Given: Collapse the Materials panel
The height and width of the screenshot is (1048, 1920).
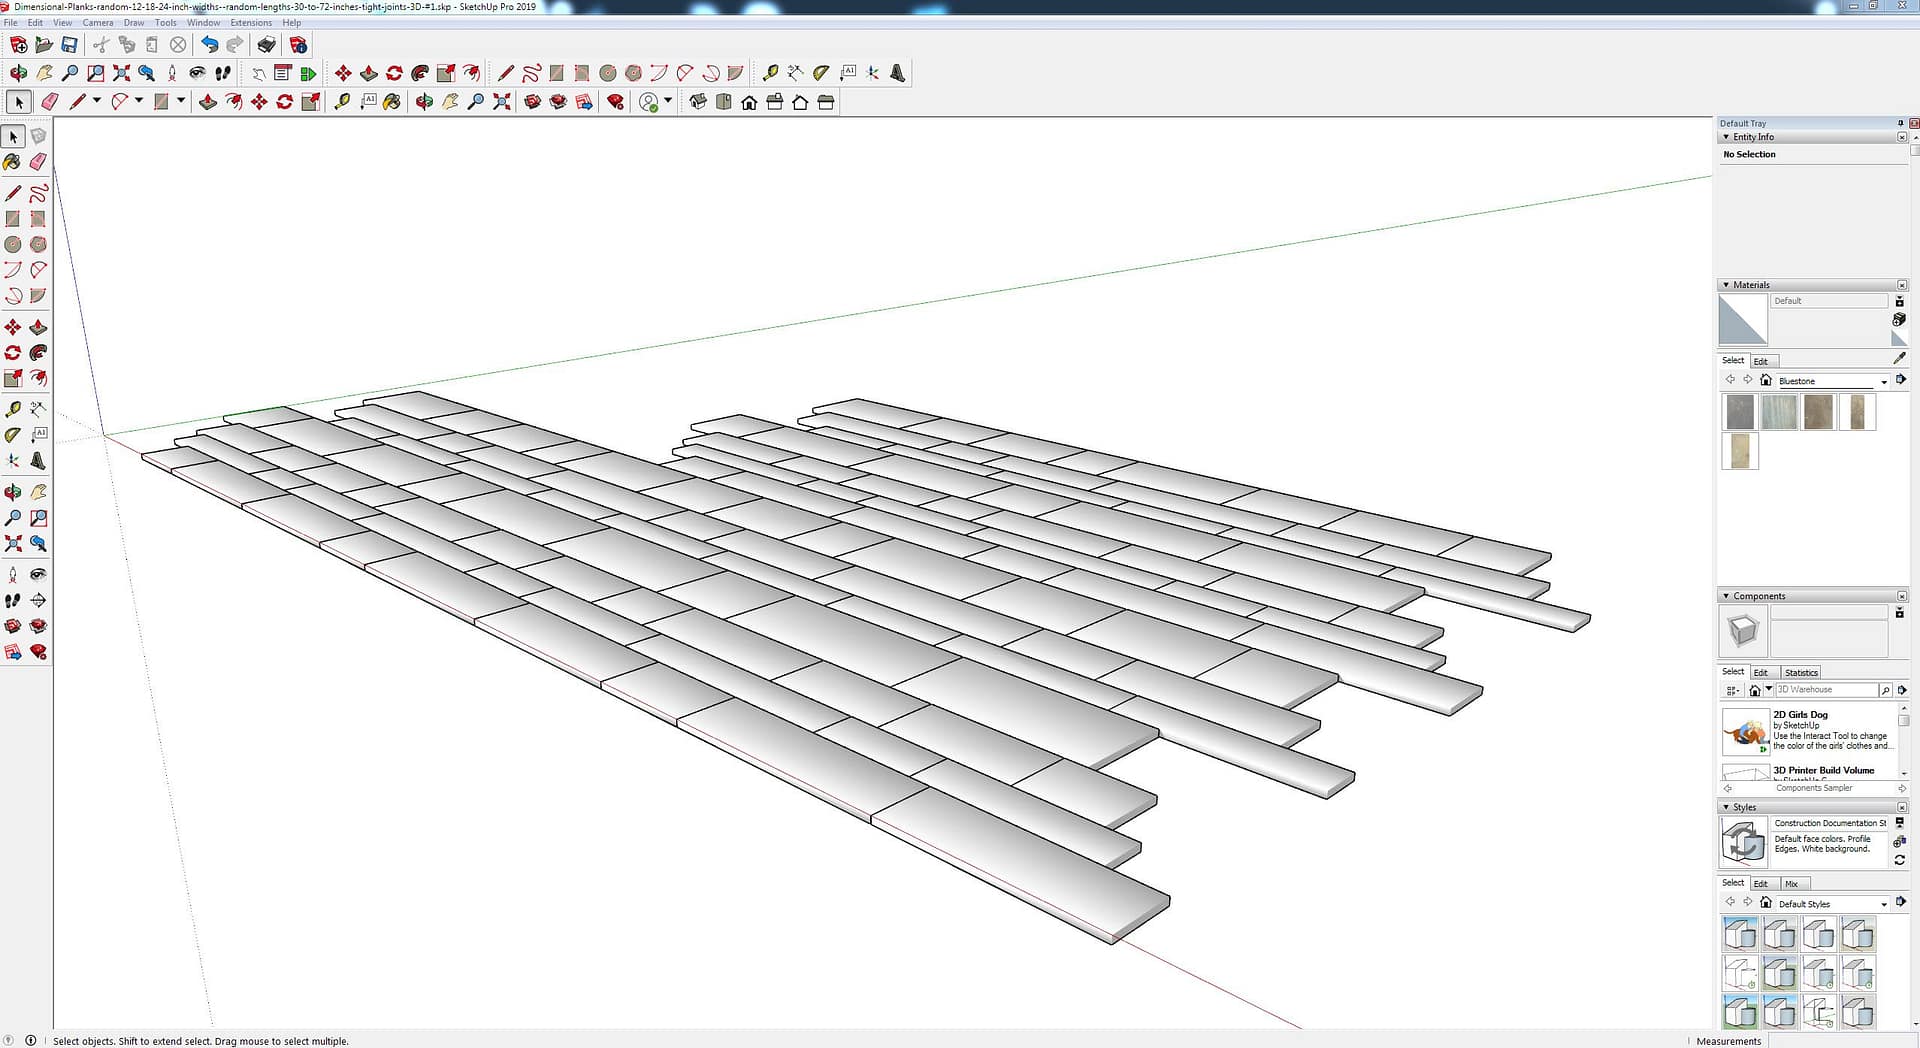Looking at the screenshot, I should click(1726, 285).
